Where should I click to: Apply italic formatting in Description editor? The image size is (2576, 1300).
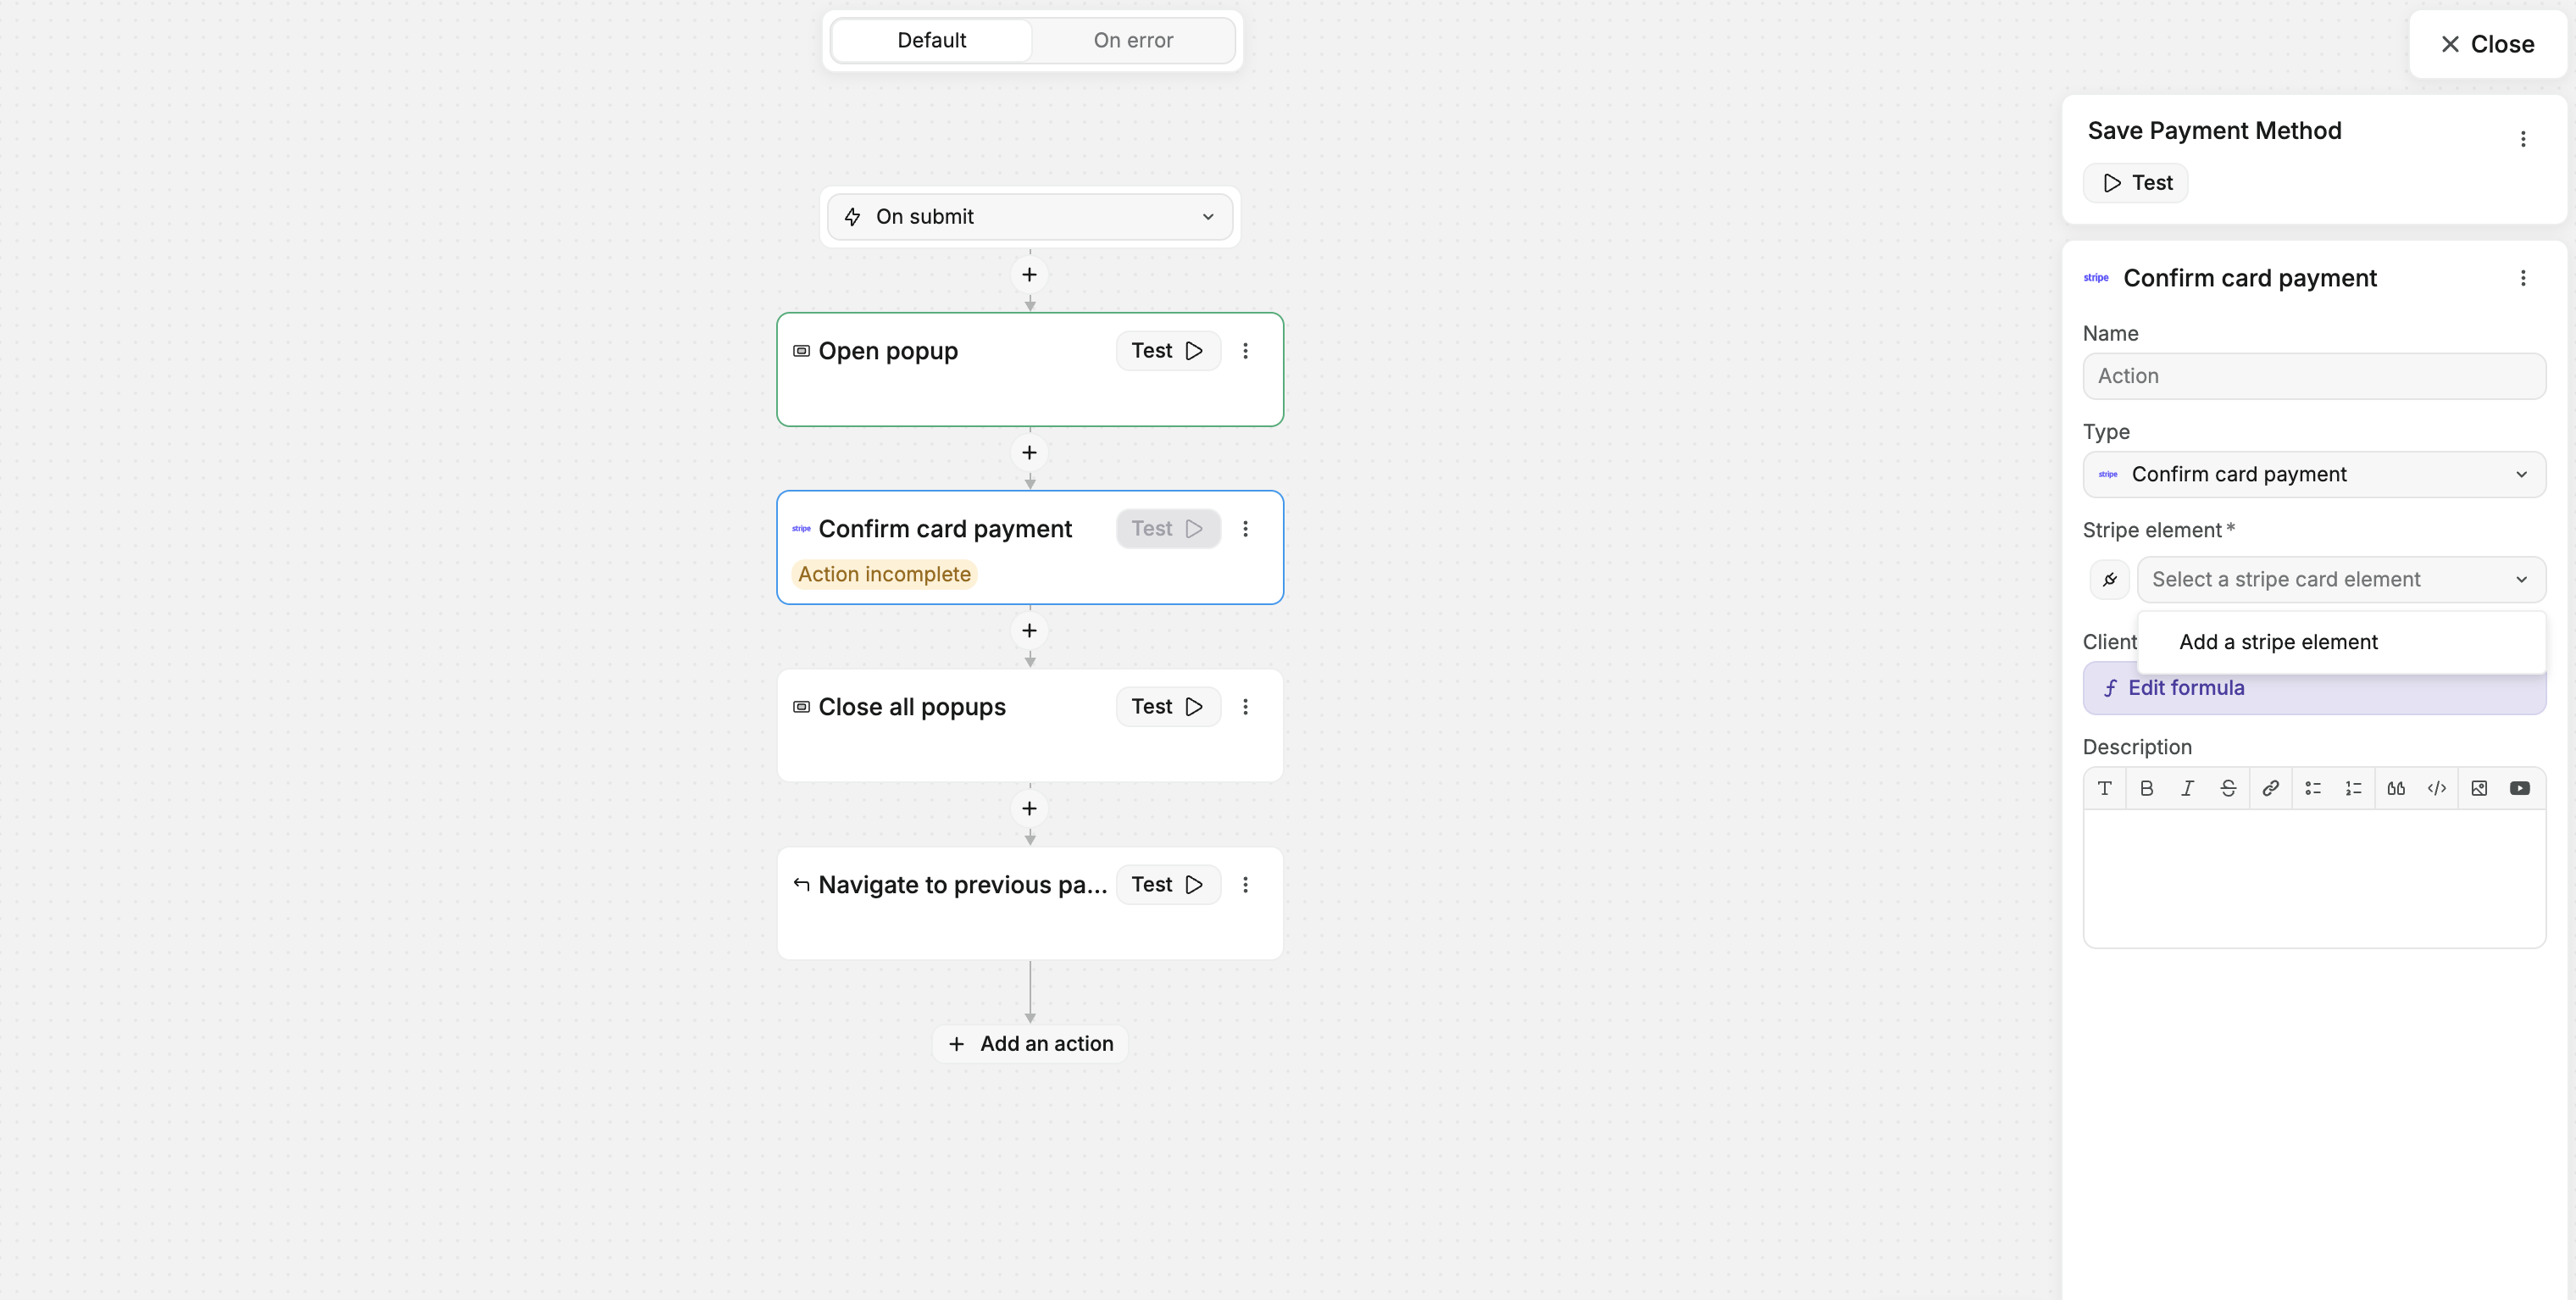pyautogui.click(x=2187, y=789)
